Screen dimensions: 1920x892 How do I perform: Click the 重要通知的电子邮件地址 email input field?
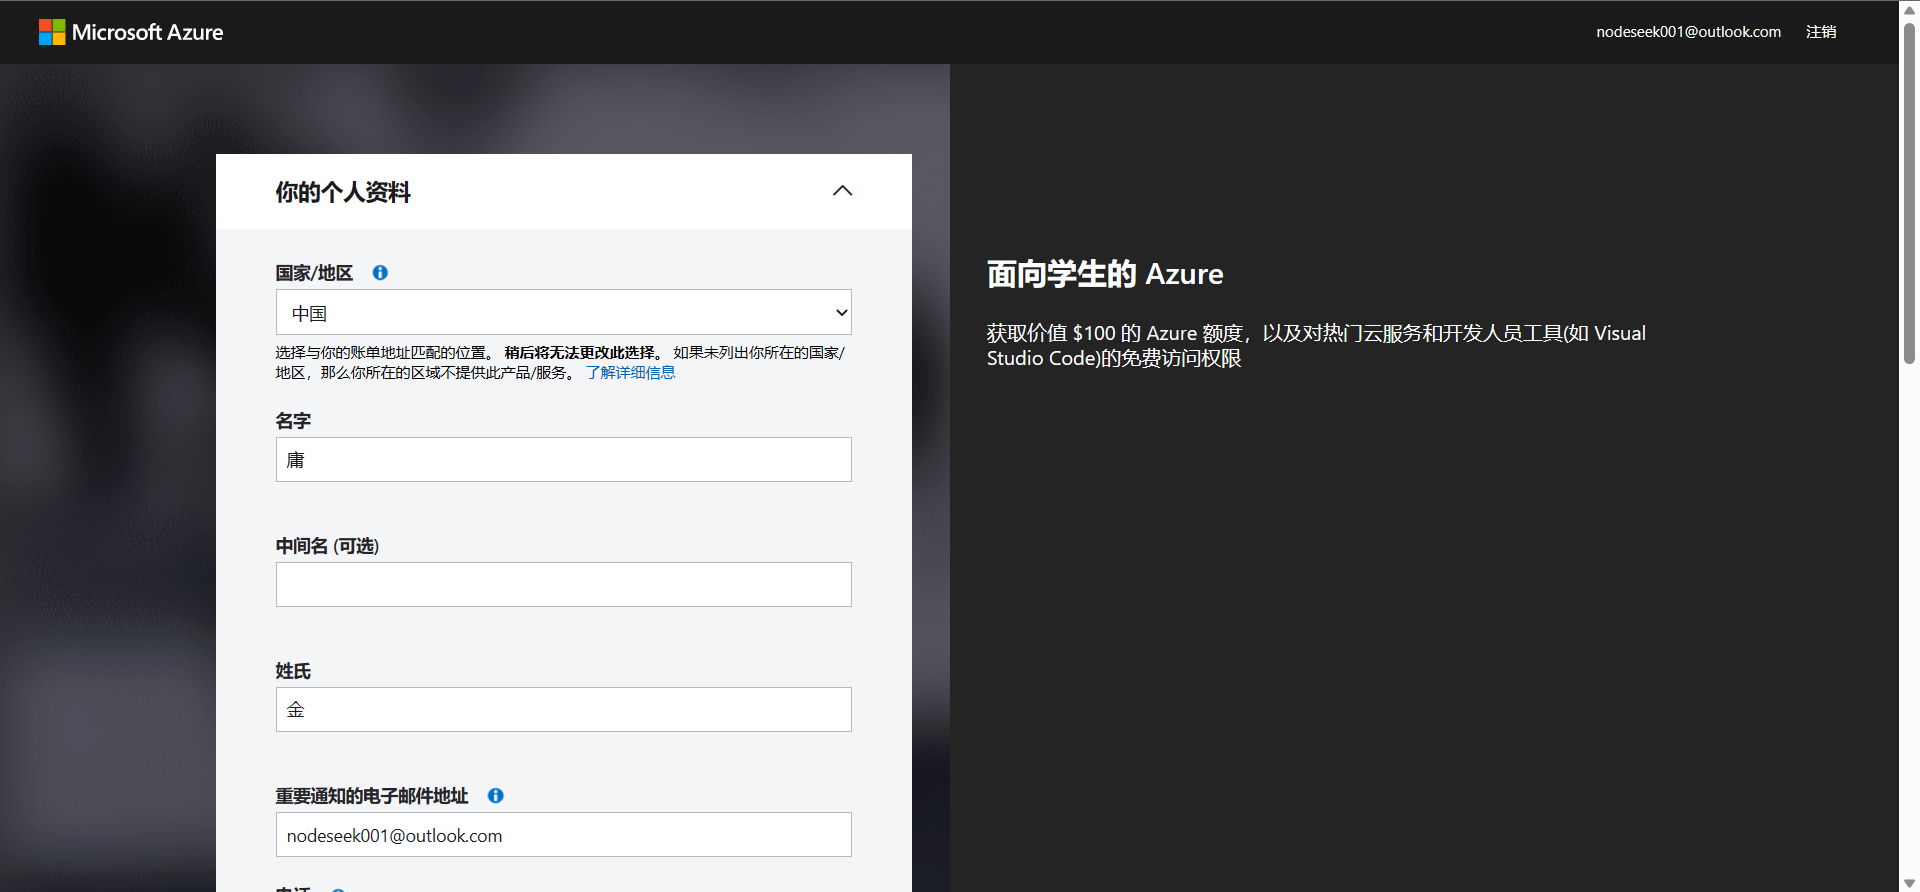click(563, 835)
